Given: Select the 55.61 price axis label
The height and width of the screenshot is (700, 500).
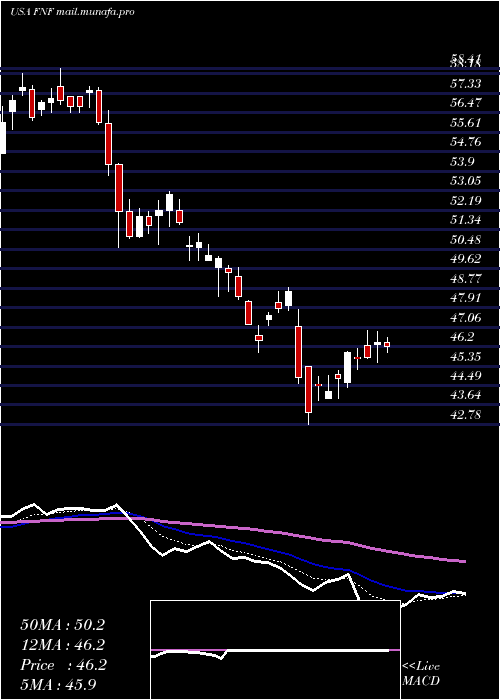Looking at the screenshot, I should [466, 122].
